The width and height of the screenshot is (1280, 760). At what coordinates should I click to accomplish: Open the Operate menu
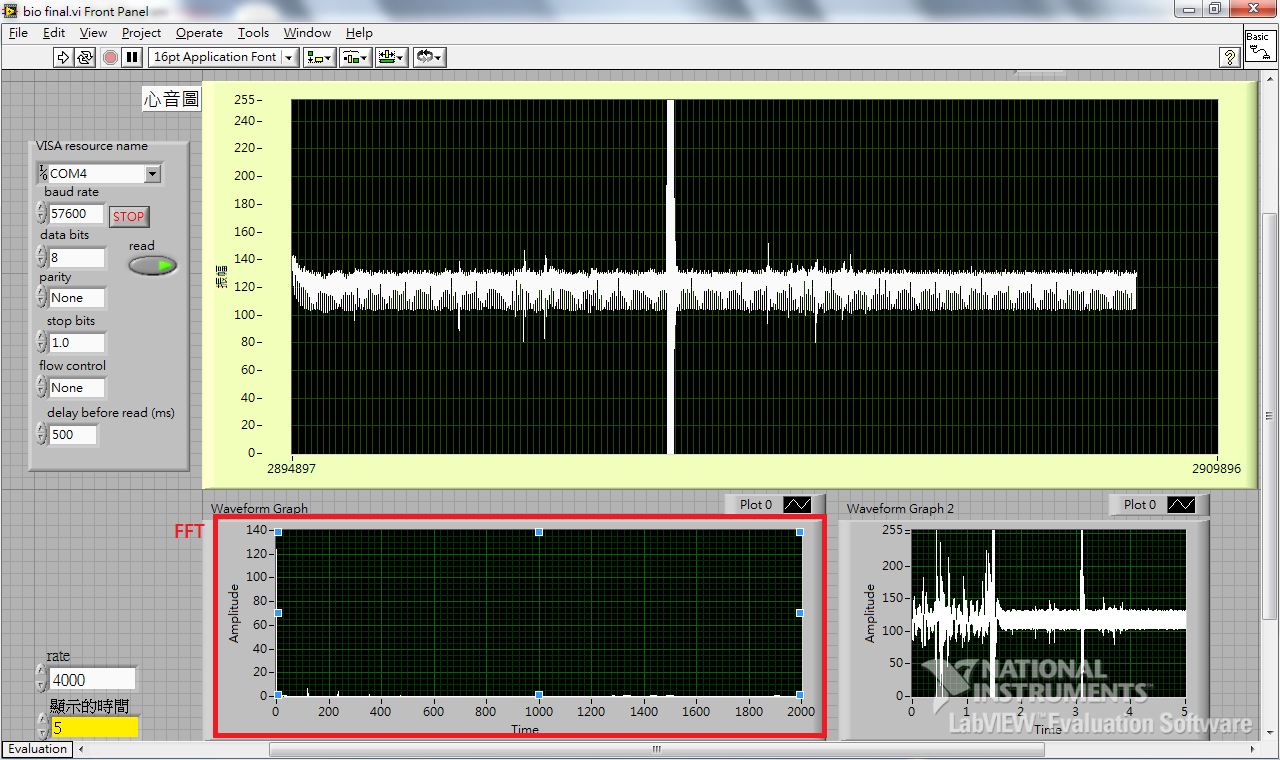point(199,33)
